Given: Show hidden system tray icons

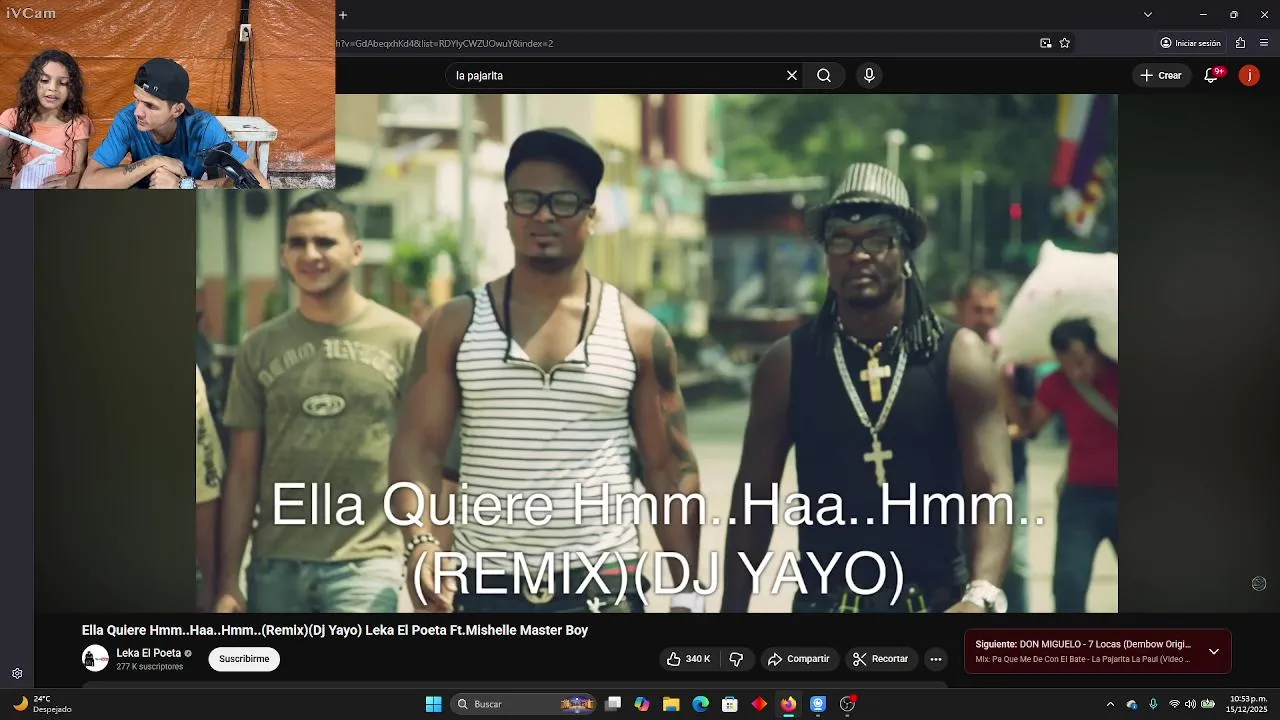Looking at the screenshot, I should pyautogui.click(x=1110, y=704).
